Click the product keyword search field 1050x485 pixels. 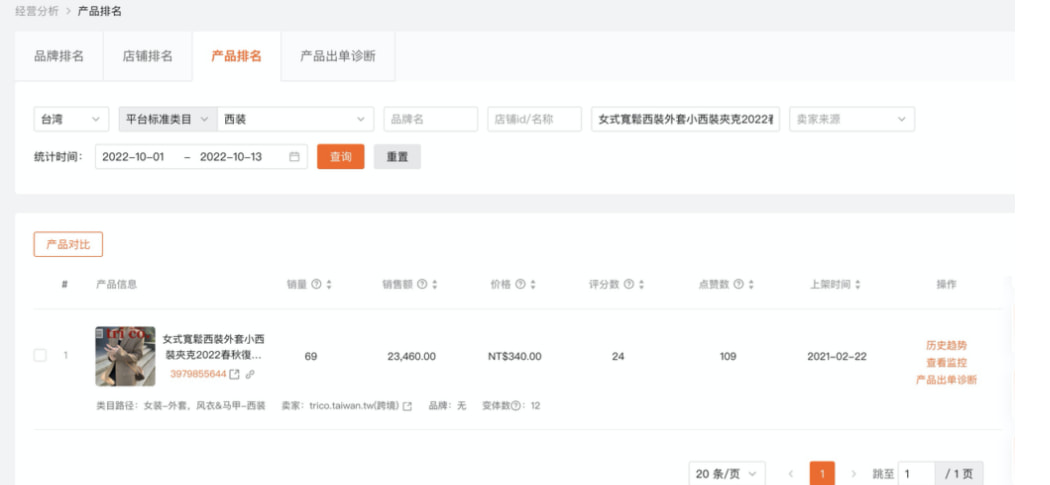[x=685, y=119]
